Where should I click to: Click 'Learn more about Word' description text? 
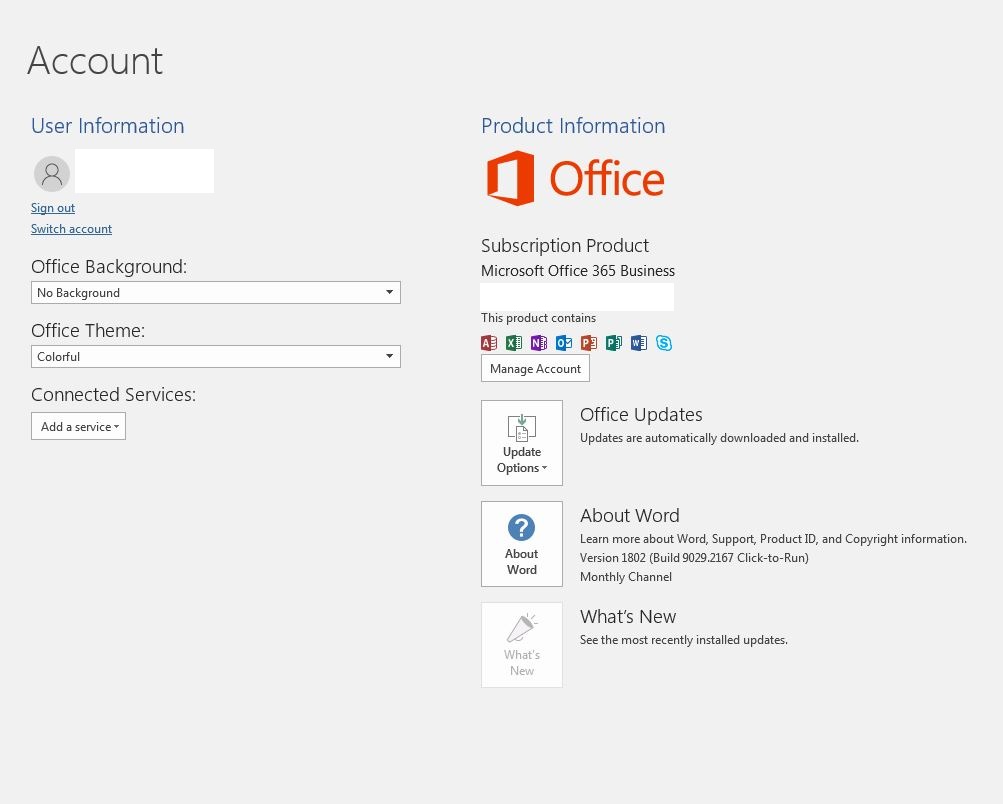tap(773, 539)
